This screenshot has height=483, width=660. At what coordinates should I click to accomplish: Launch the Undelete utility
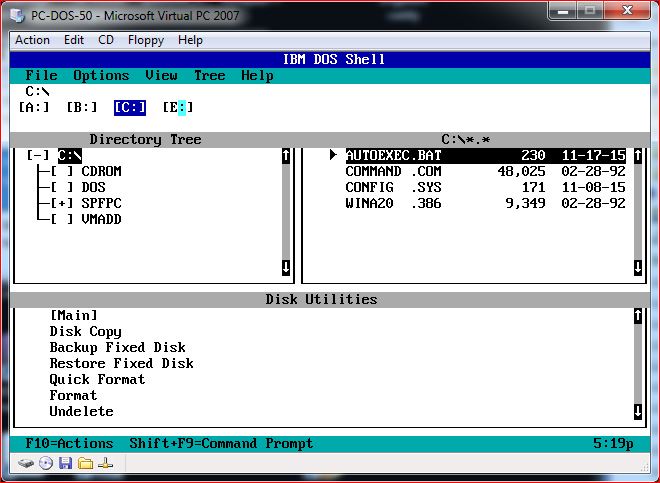tap(81, 411)
